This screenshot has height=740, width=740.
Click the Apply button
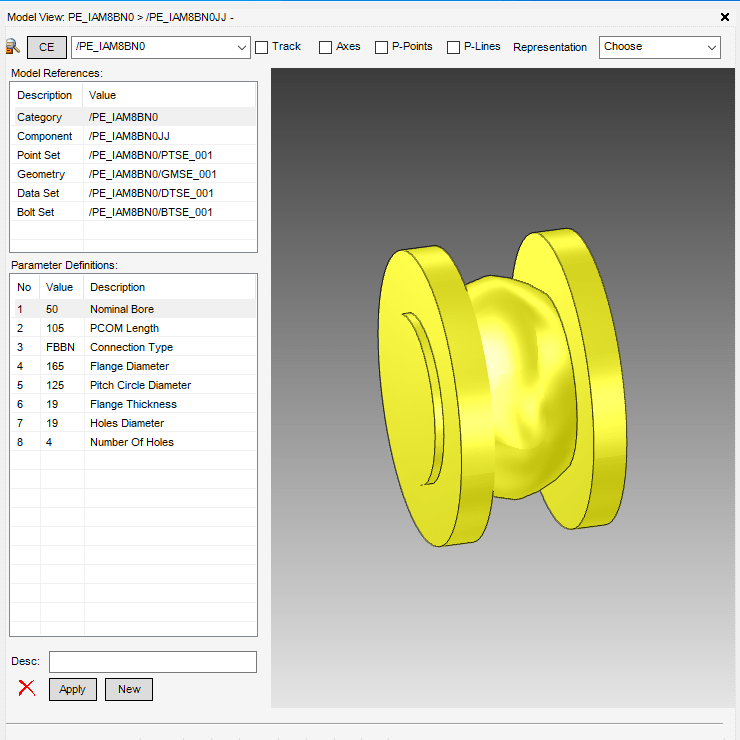coord(73,689)
